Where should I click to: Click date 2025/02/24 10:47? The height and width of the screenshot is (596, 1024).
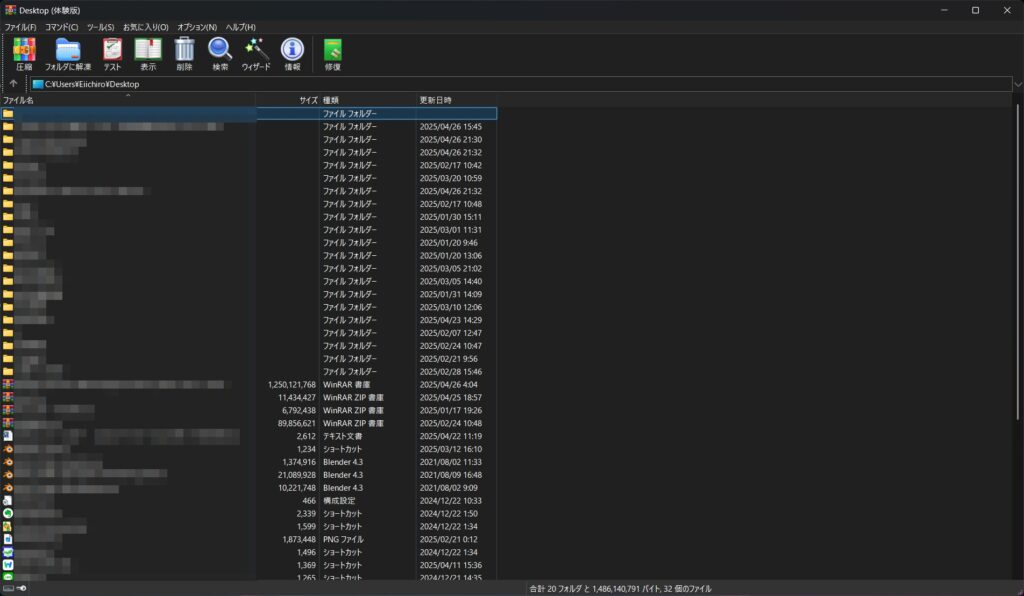(x=451, y=345)
